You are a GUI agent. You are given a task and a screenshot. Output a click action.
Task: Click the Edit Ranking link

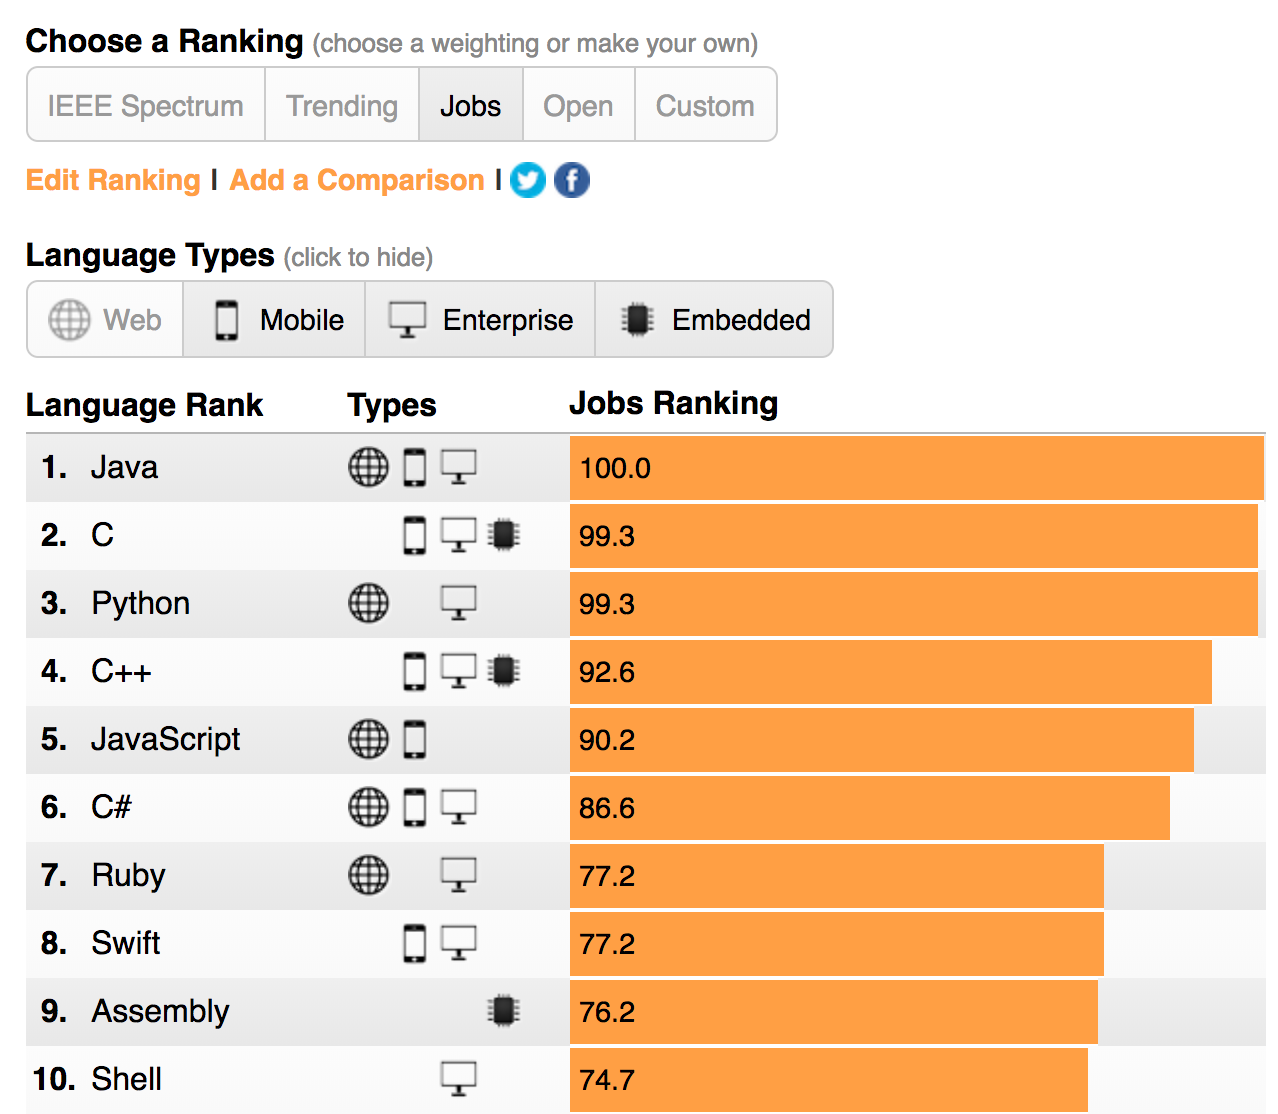(114, 180)
